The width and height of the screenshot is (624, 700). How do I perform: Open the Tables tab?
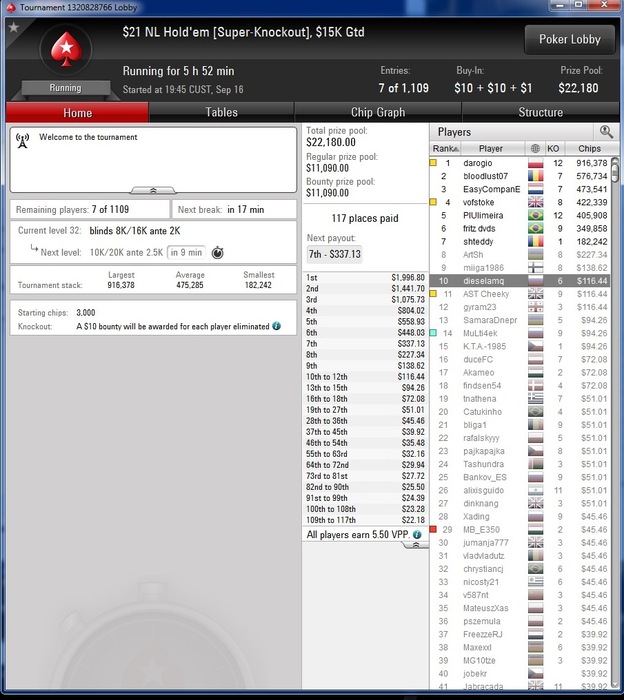(221, 112)
